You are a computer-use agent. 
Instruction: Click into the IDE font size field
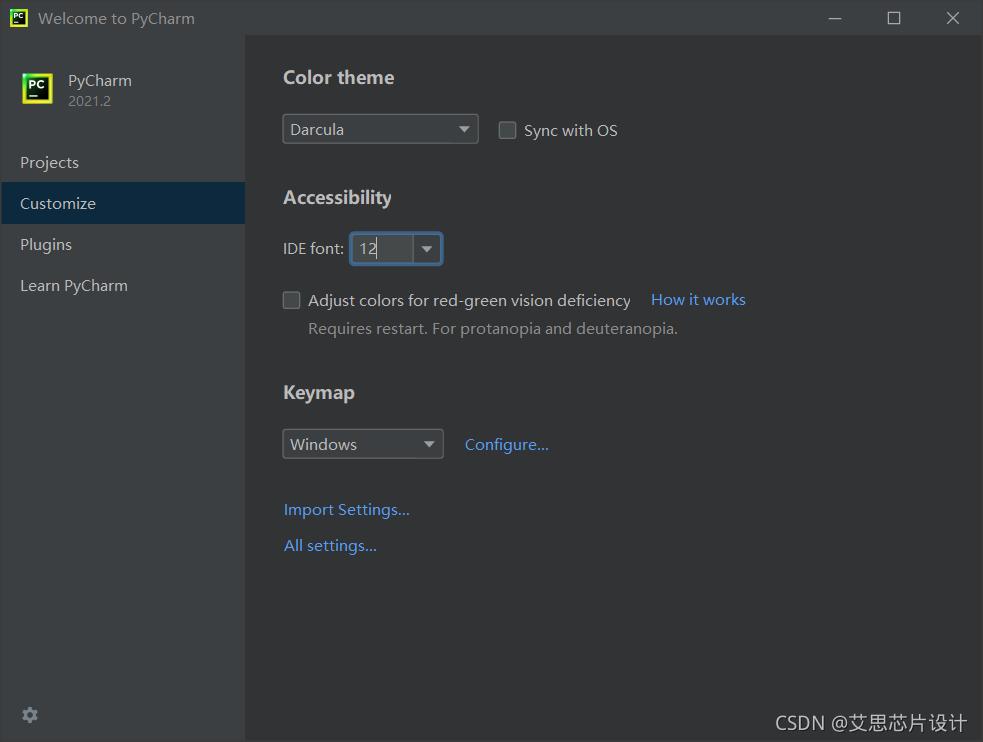pos(382,249)
